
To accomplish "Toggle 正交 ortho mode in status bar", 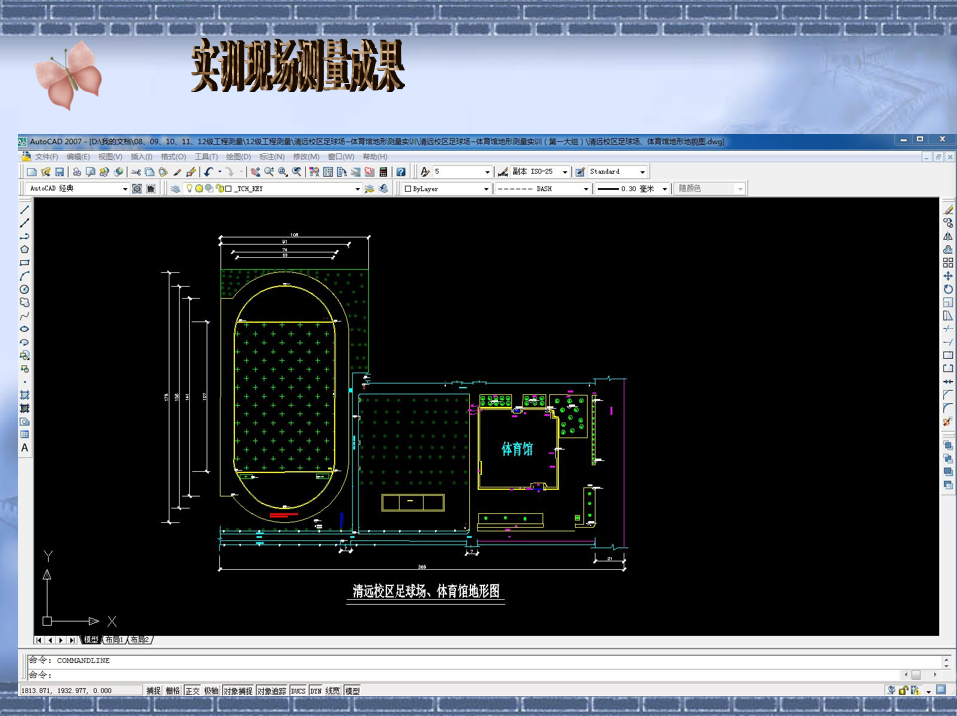I will click(192, 691).
